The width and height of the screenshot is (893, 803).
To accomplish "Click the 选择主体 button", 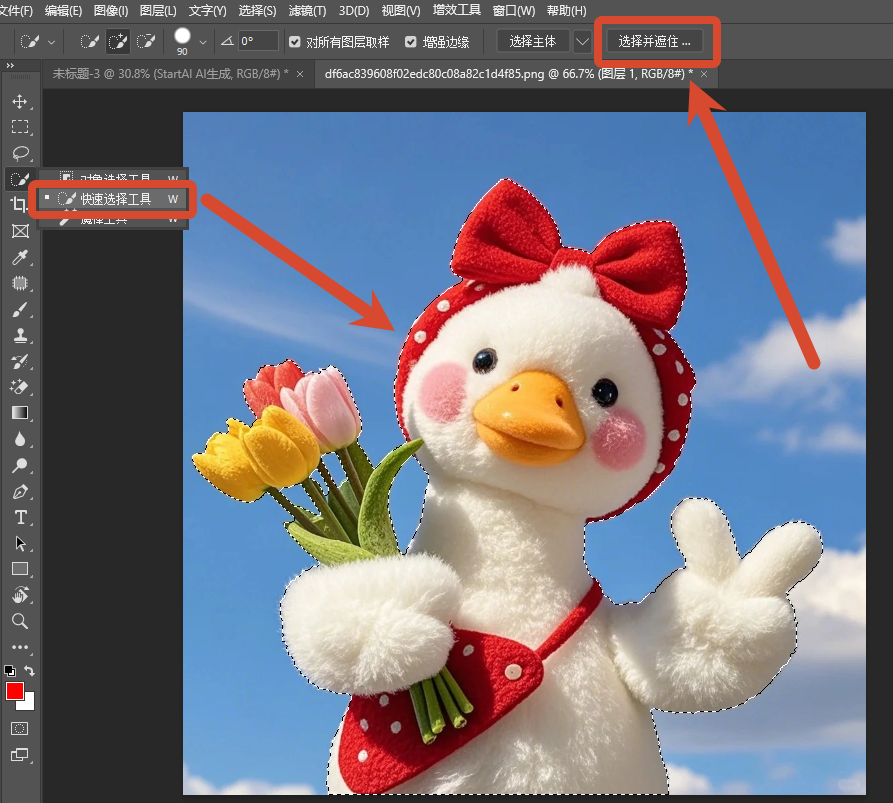I will 532,42.
